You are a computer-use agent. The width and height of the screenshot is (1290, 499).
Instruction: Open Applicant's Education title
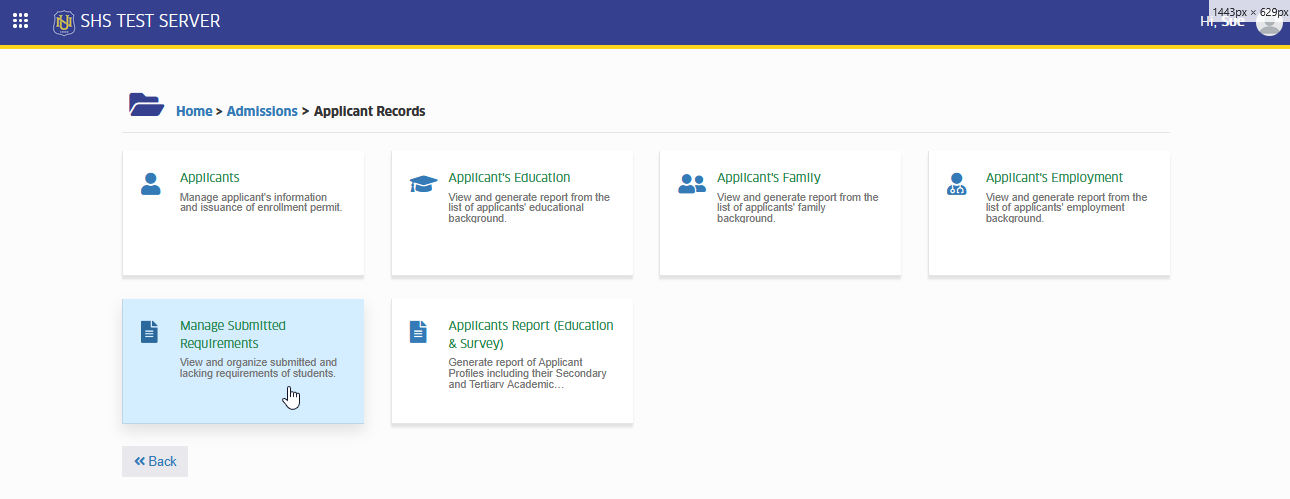(509, 177)
